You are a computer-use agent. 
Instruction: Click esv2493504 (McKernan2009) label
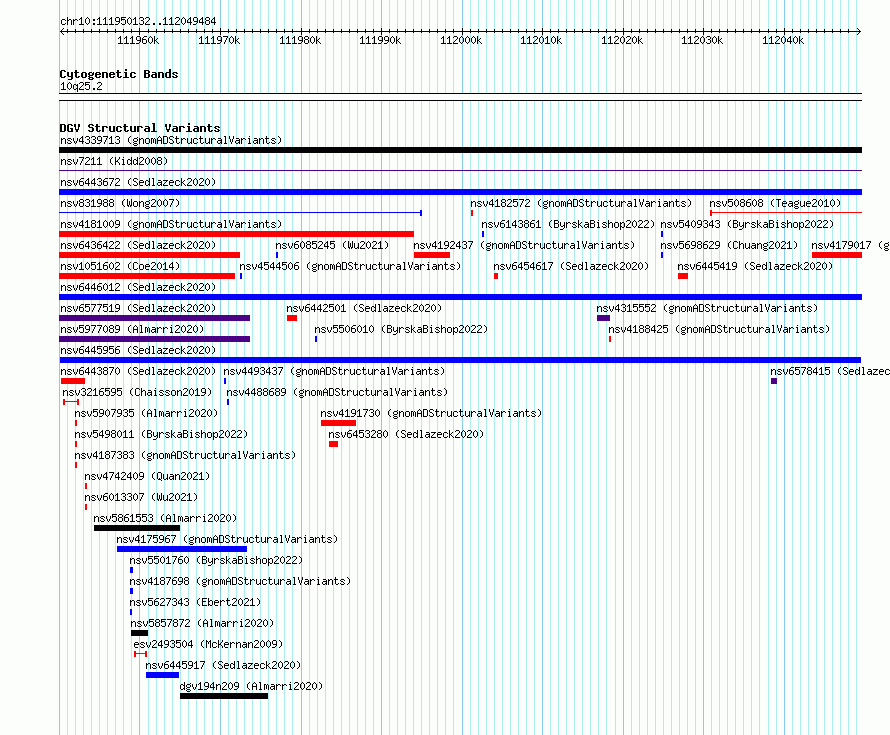pos(208,644)
